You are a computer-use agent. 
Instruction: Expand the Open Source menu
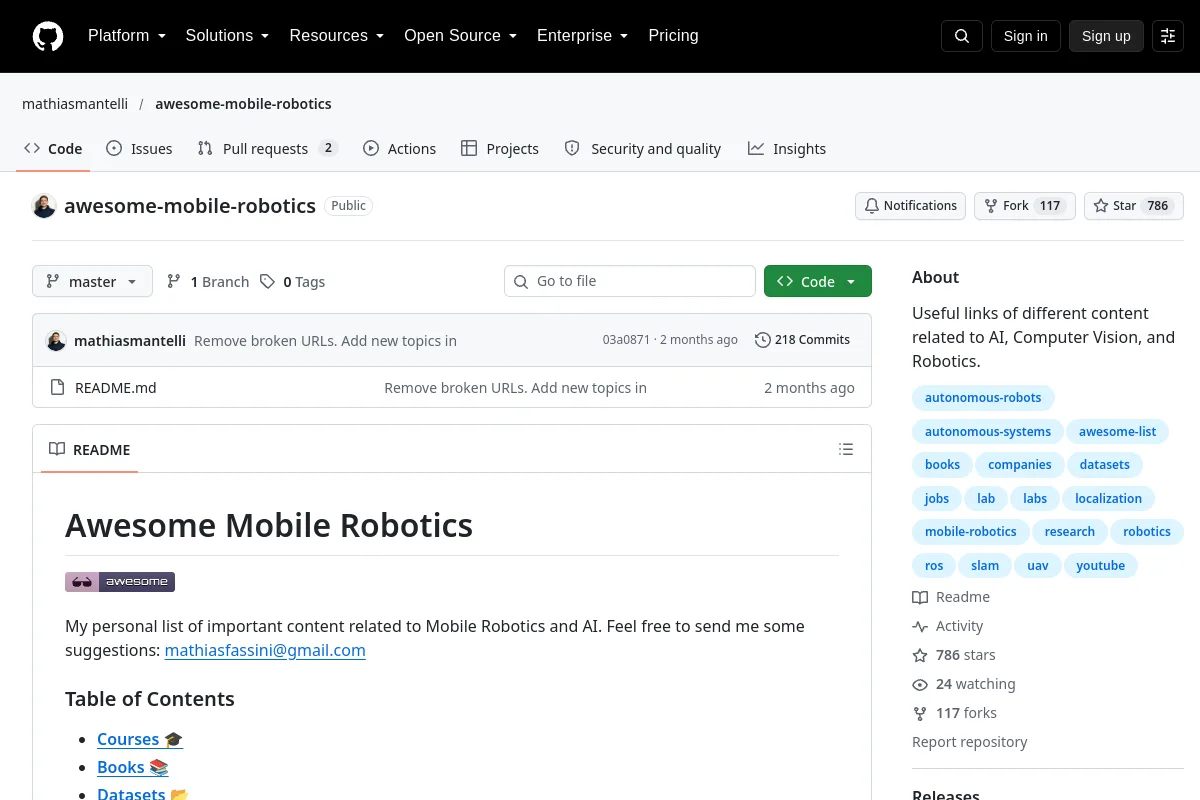(461, 36)
